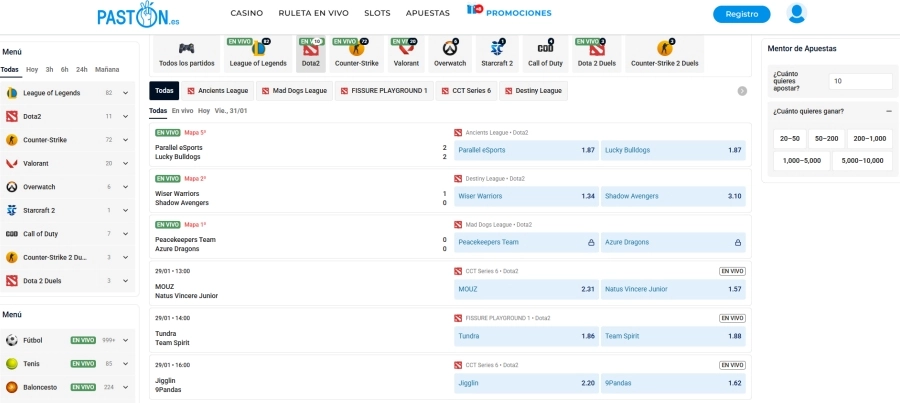Open the user profile avatar icon

point(797,13)
